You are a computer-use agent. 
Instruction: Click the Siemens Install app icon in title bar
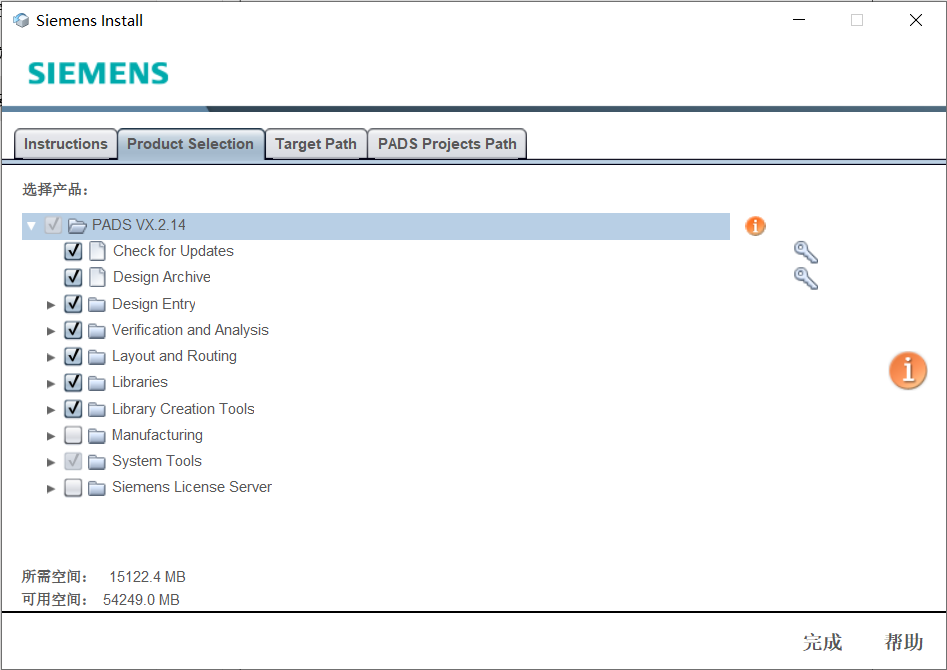coord(21,21)
